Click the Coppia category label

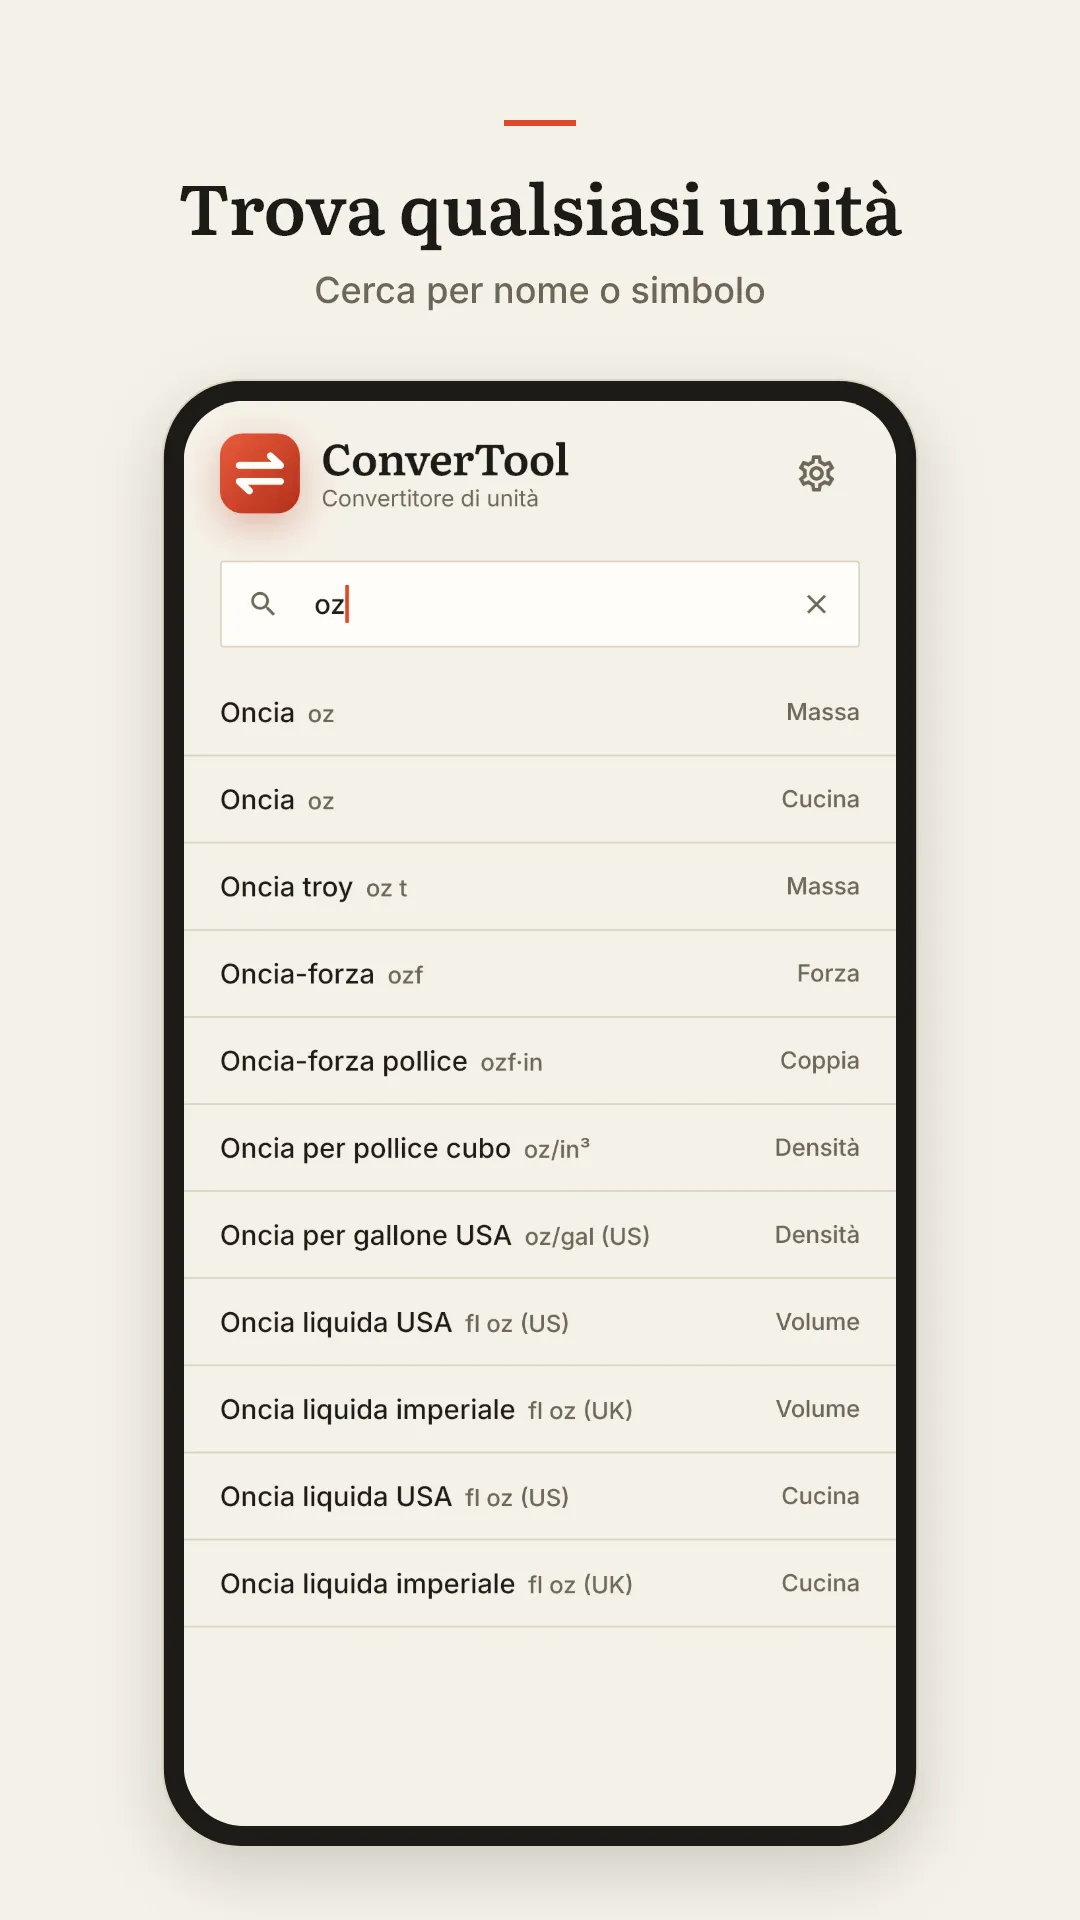(x=820, y=1060)
